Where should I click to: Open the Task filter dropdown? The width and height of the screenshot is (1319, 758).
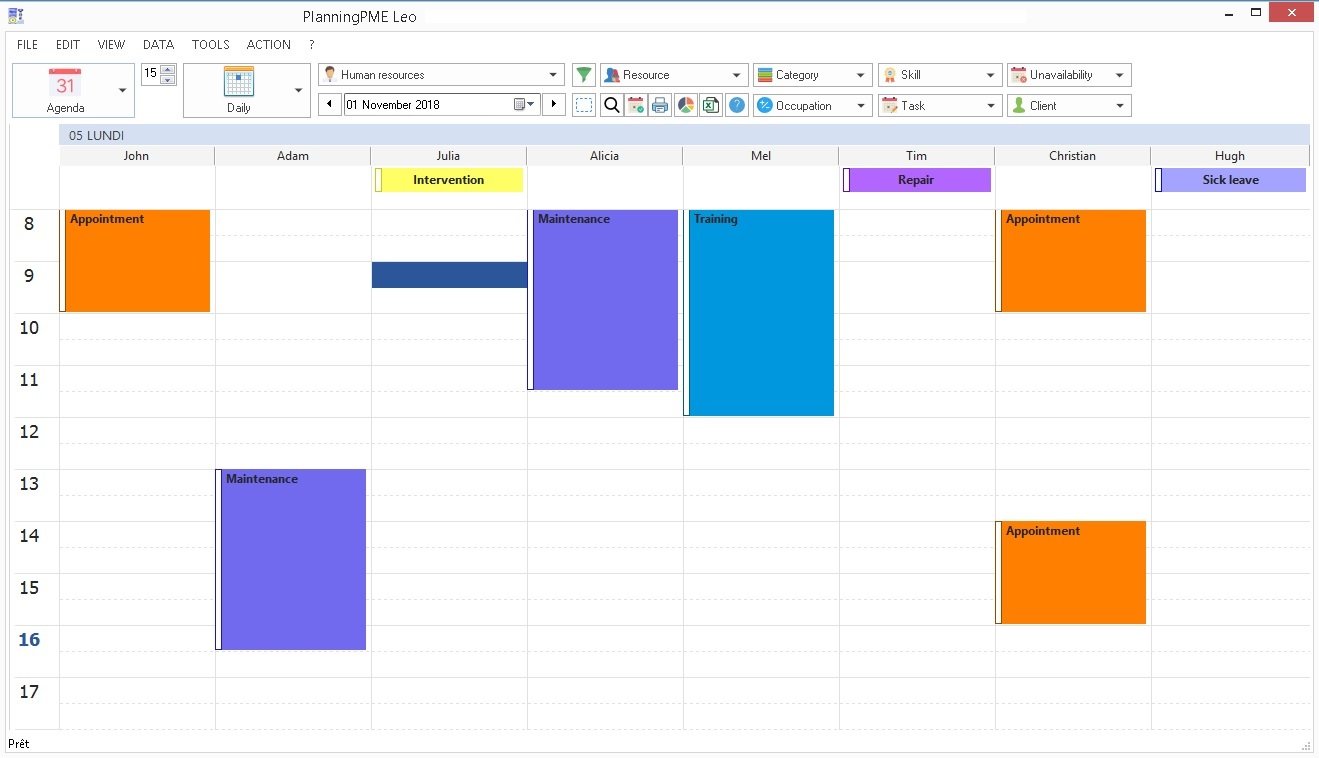940,105
